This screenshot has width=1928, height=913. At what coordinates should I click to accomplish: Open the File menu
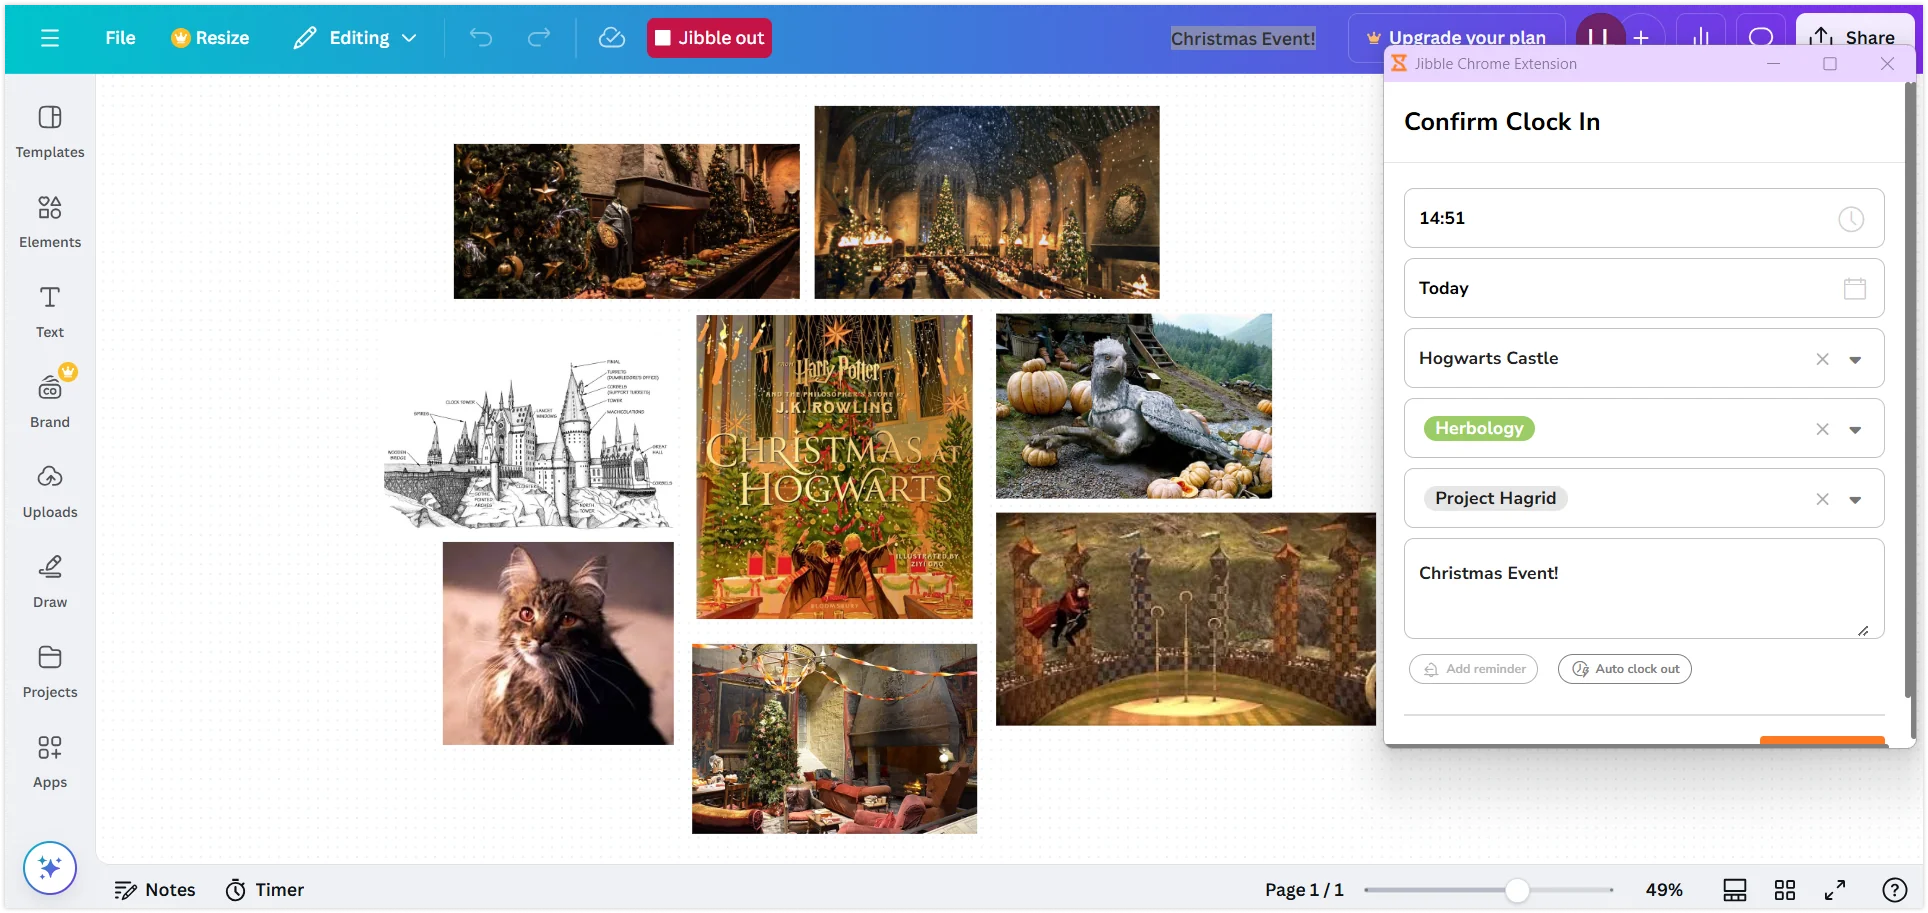pyautogui.click(x=120, y=38)
